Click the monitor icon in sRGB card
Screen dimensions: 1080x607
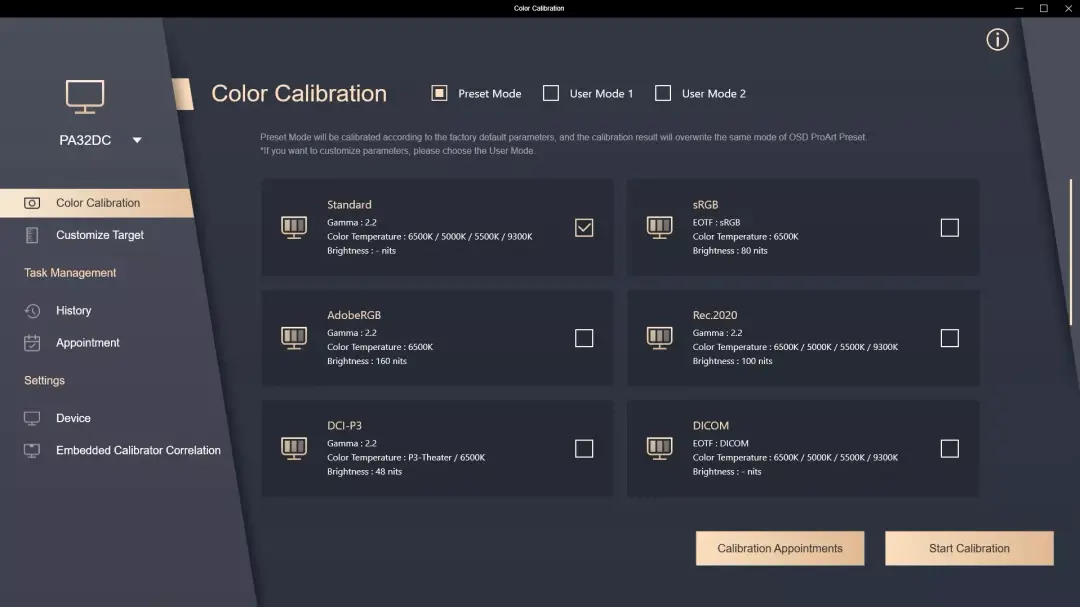659,227
